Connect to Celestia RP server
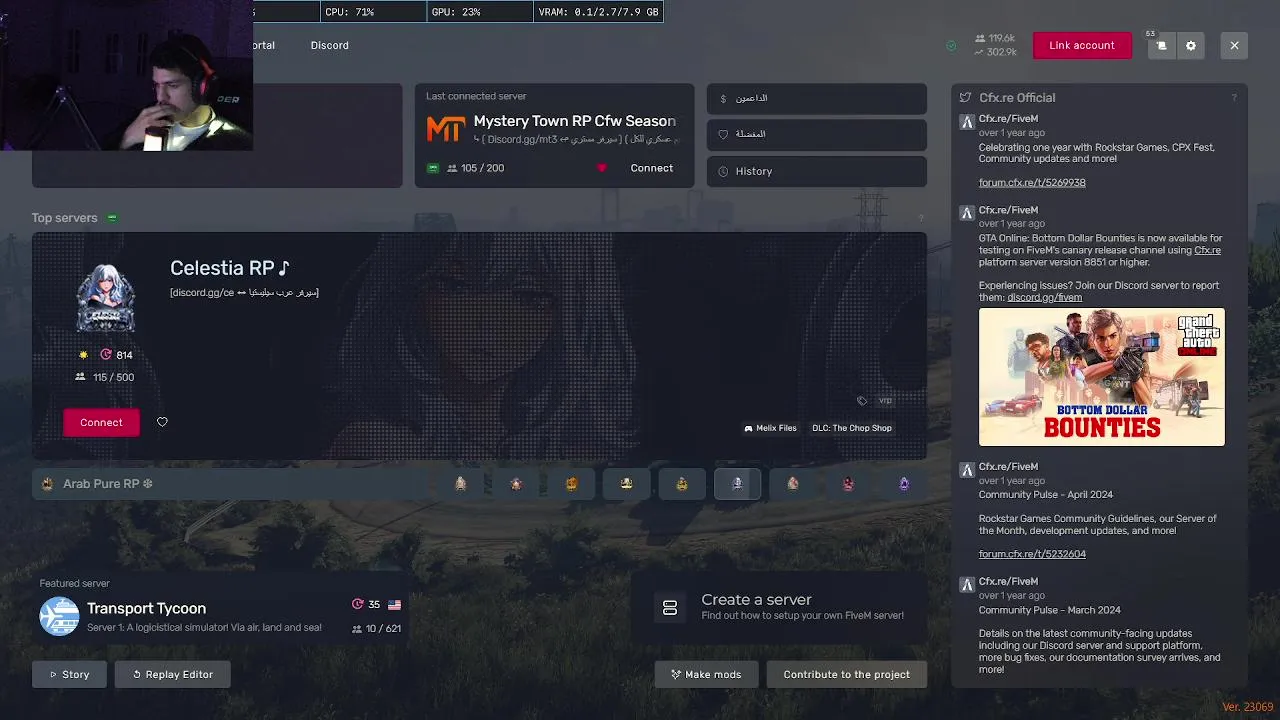This screenshot has height=720, width=1280. point(101,422)
